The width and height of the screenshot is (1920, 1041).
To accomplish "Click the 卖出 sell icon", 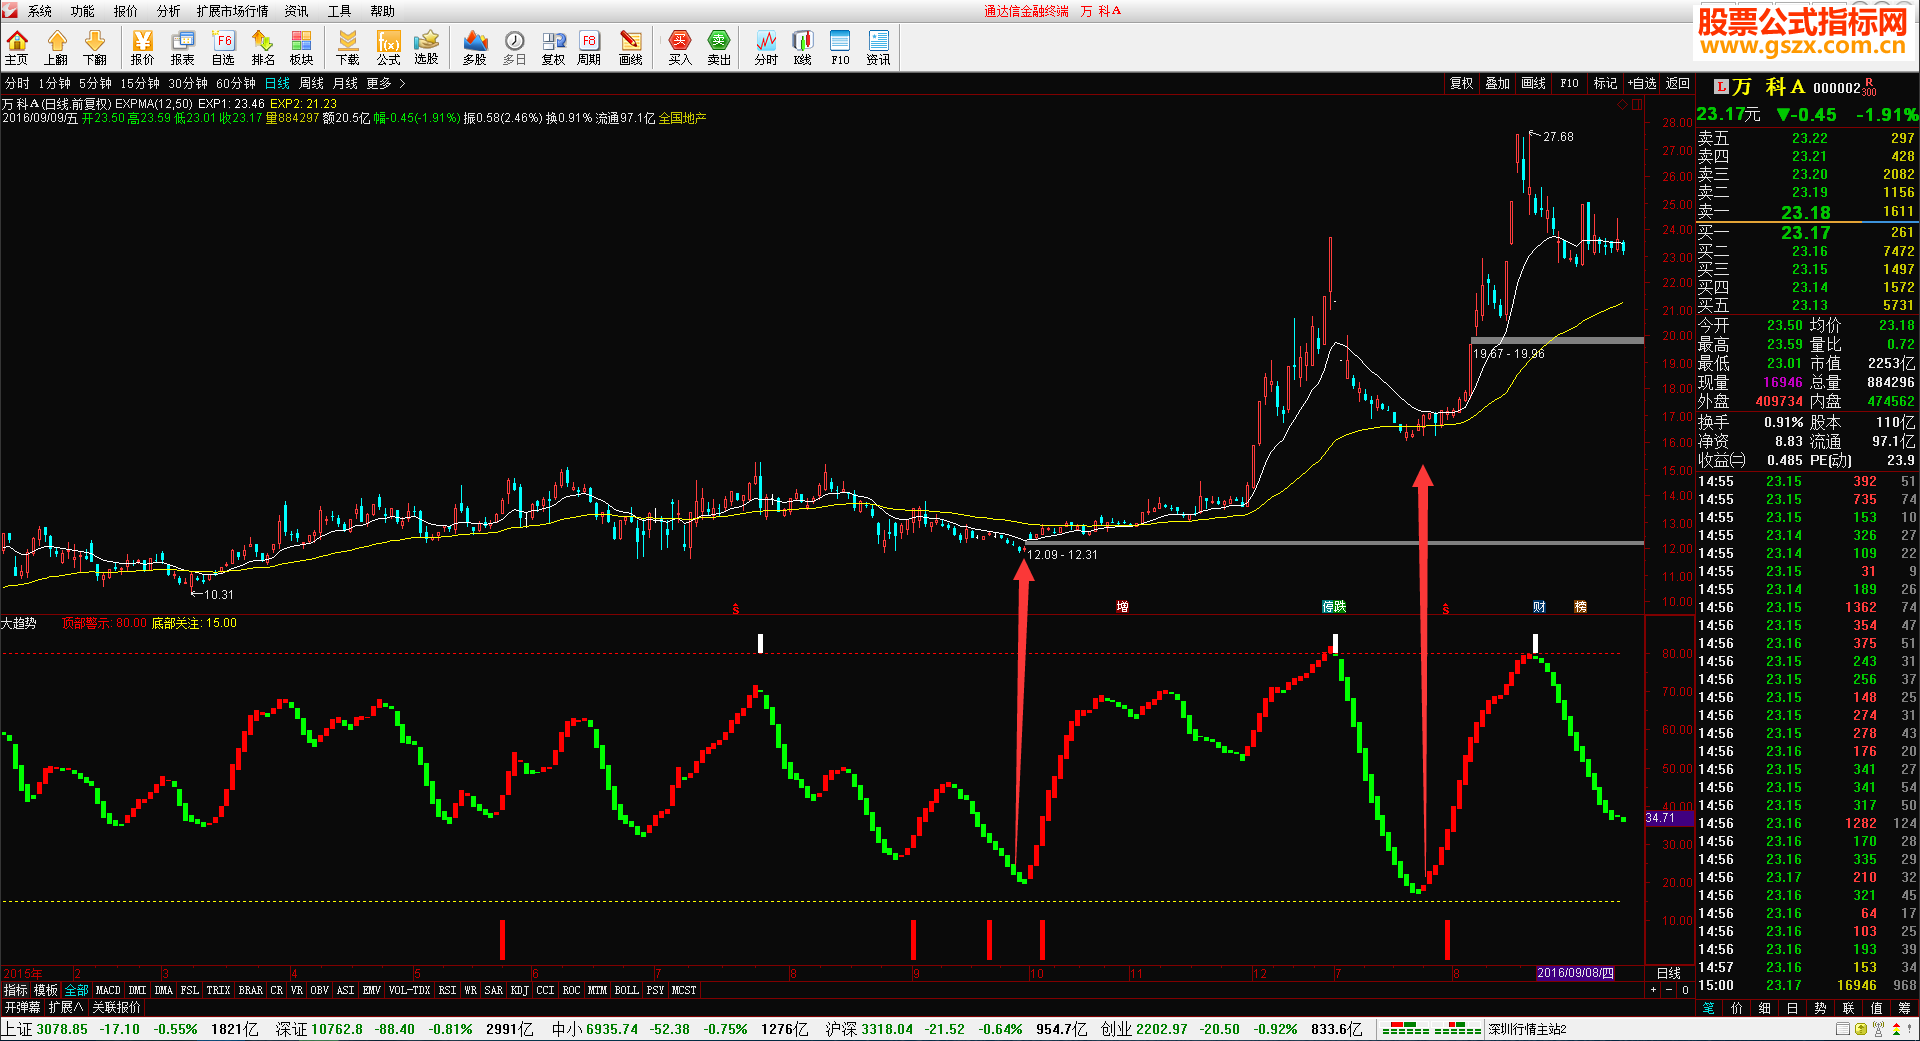I will (719, 47).
